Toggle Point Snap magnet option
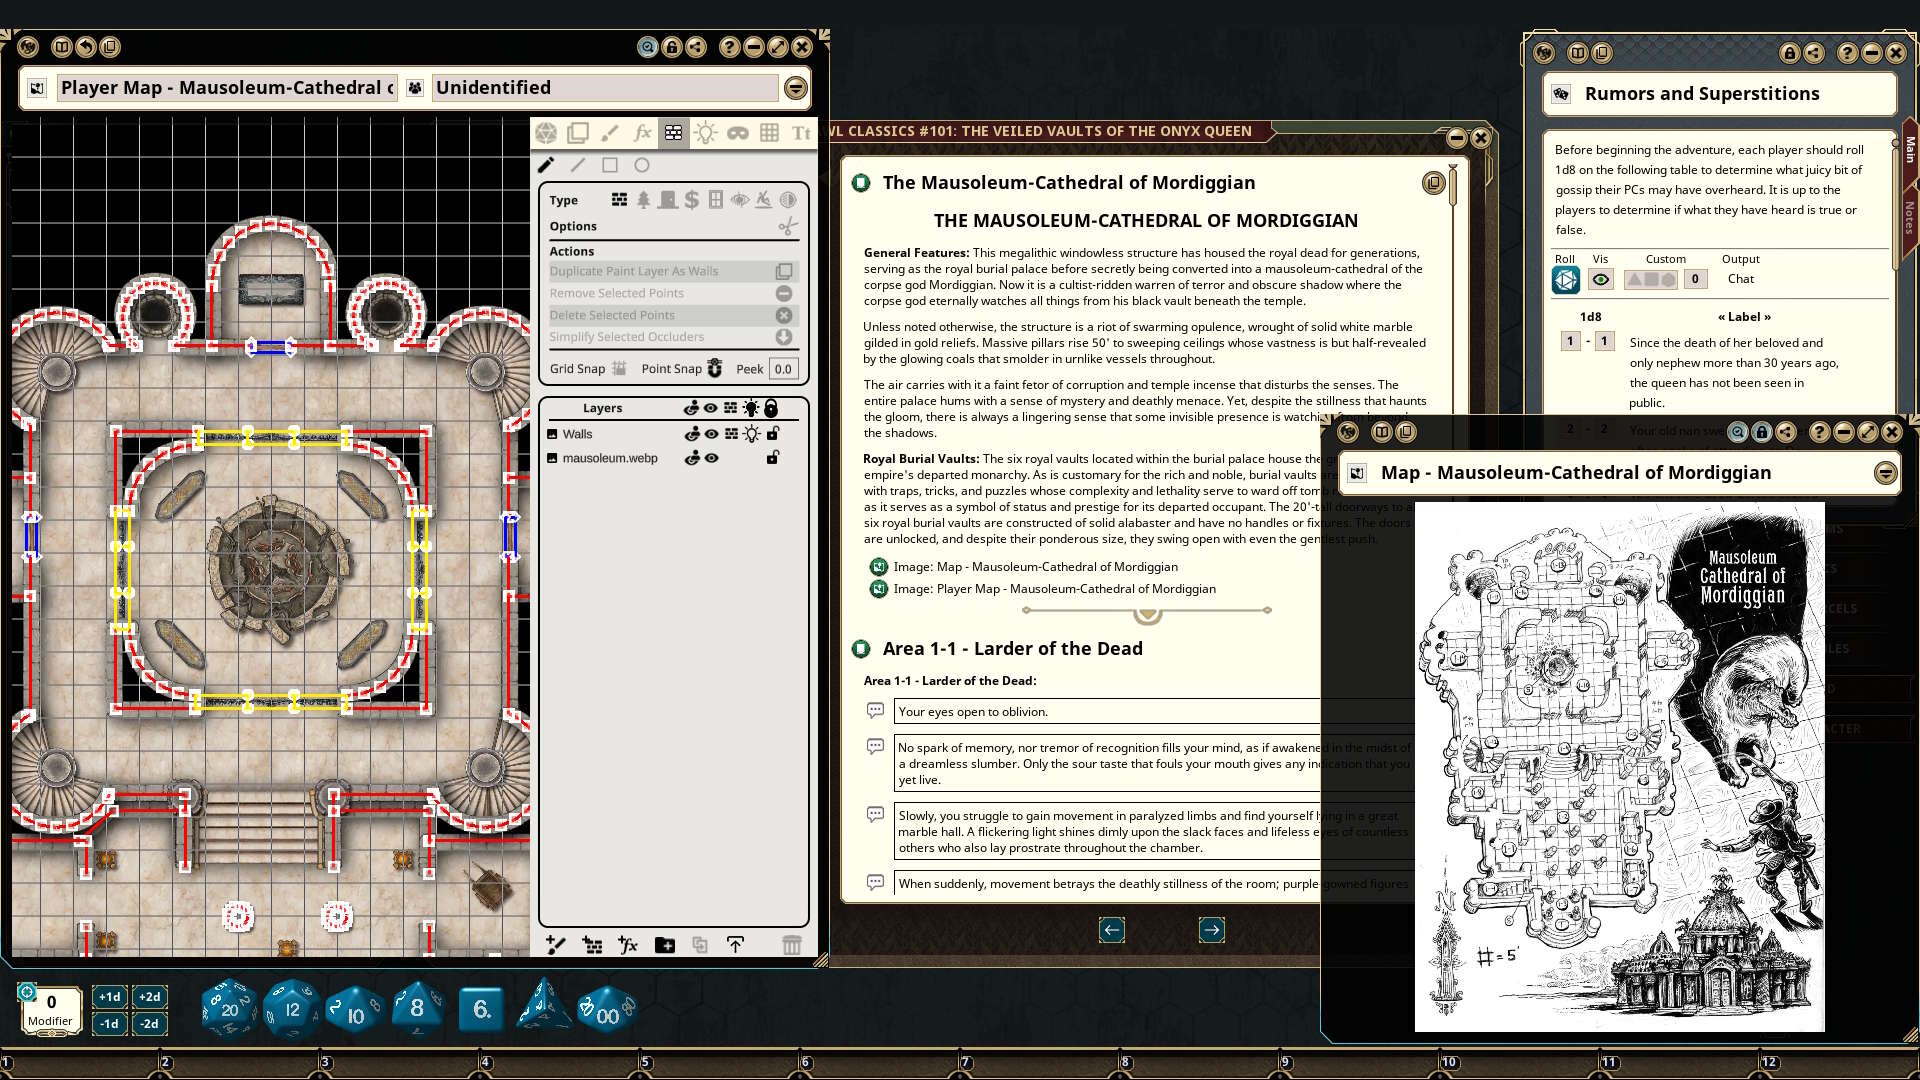Screen dimensions: 1920x1080 (x=715, y=369)
